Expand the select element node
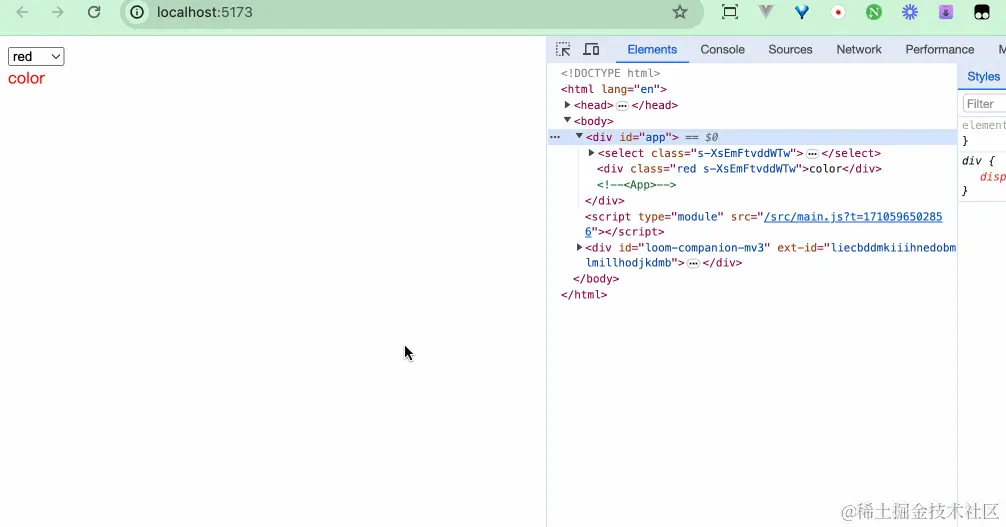Viewport: 1006px width, 527px height. click(592, 153)
